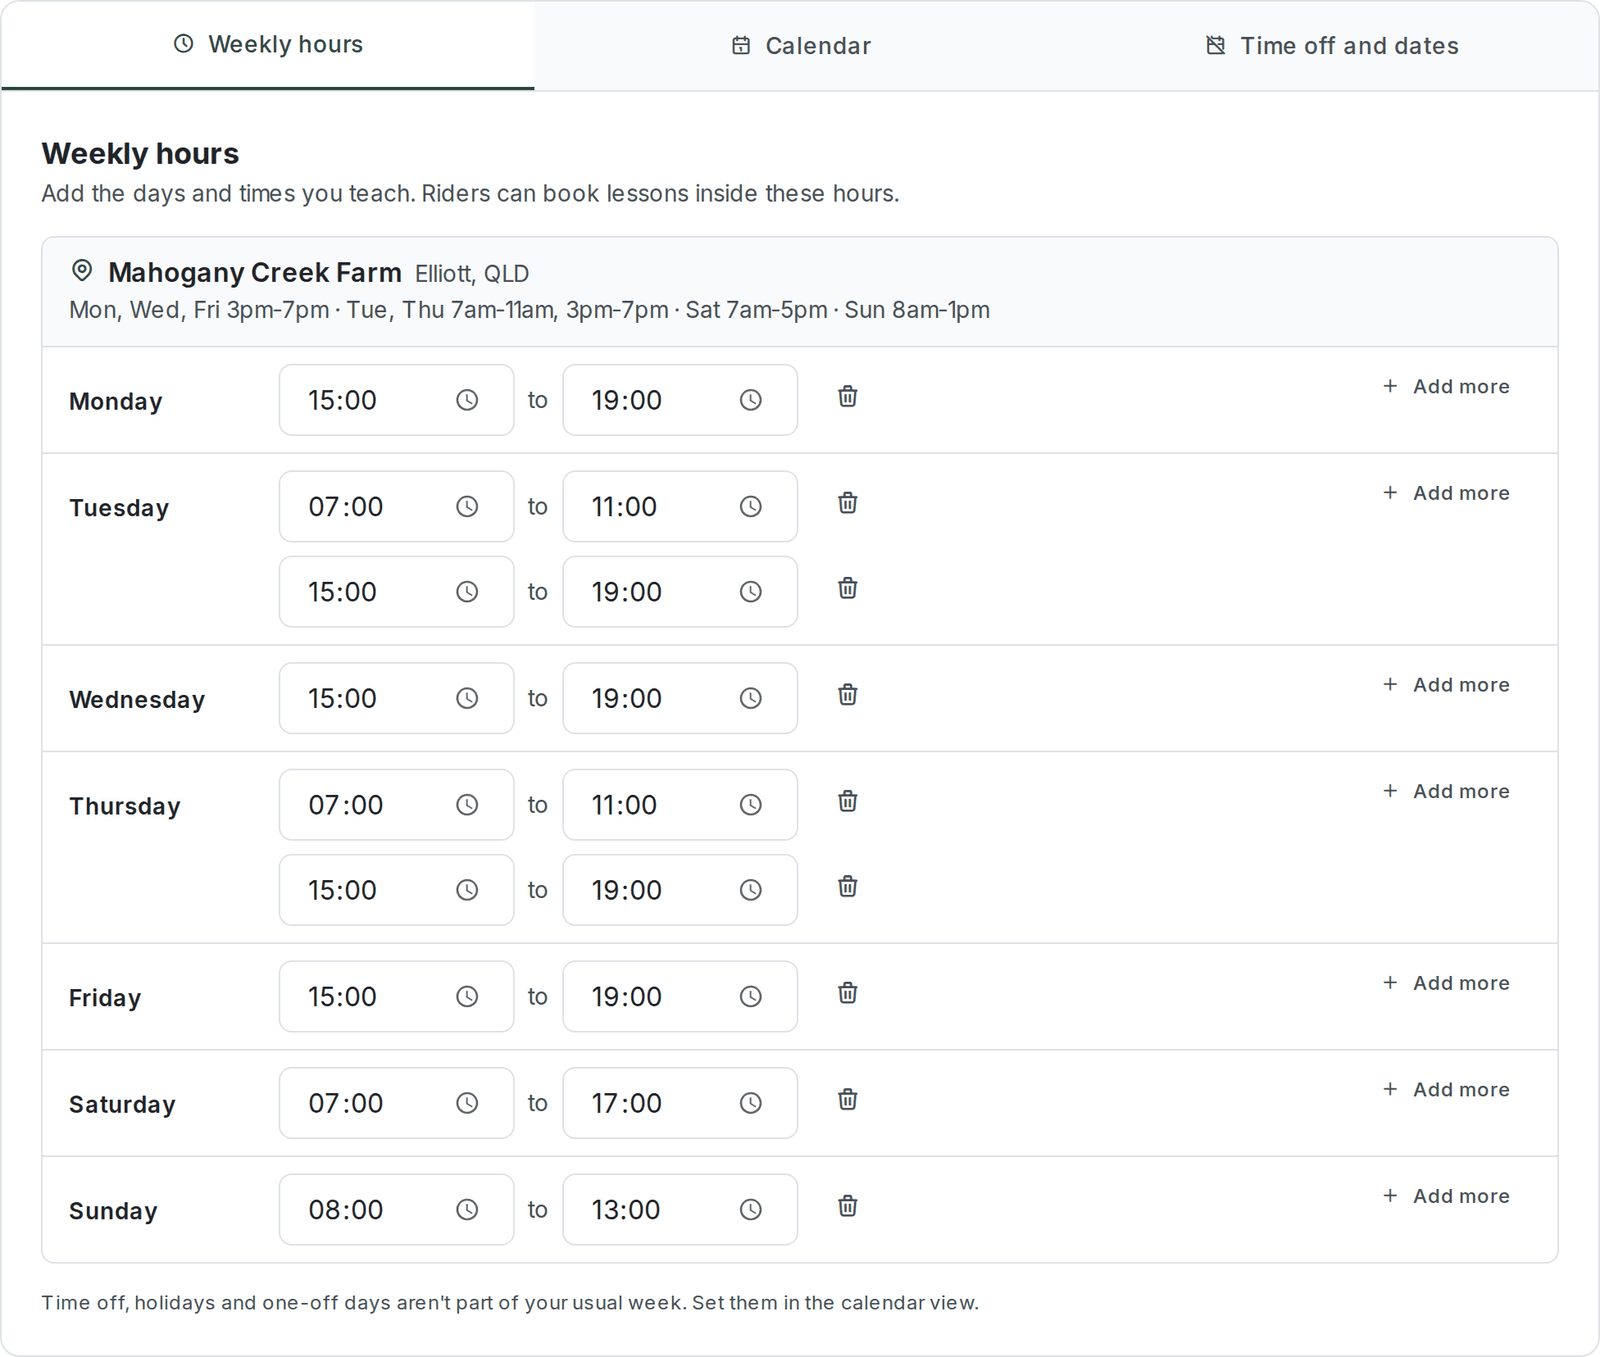The height and width of the screenshot is (1357, 1600).
Task: Open clock picker for Tuesday 11:00 end
Action: point(751,507)
